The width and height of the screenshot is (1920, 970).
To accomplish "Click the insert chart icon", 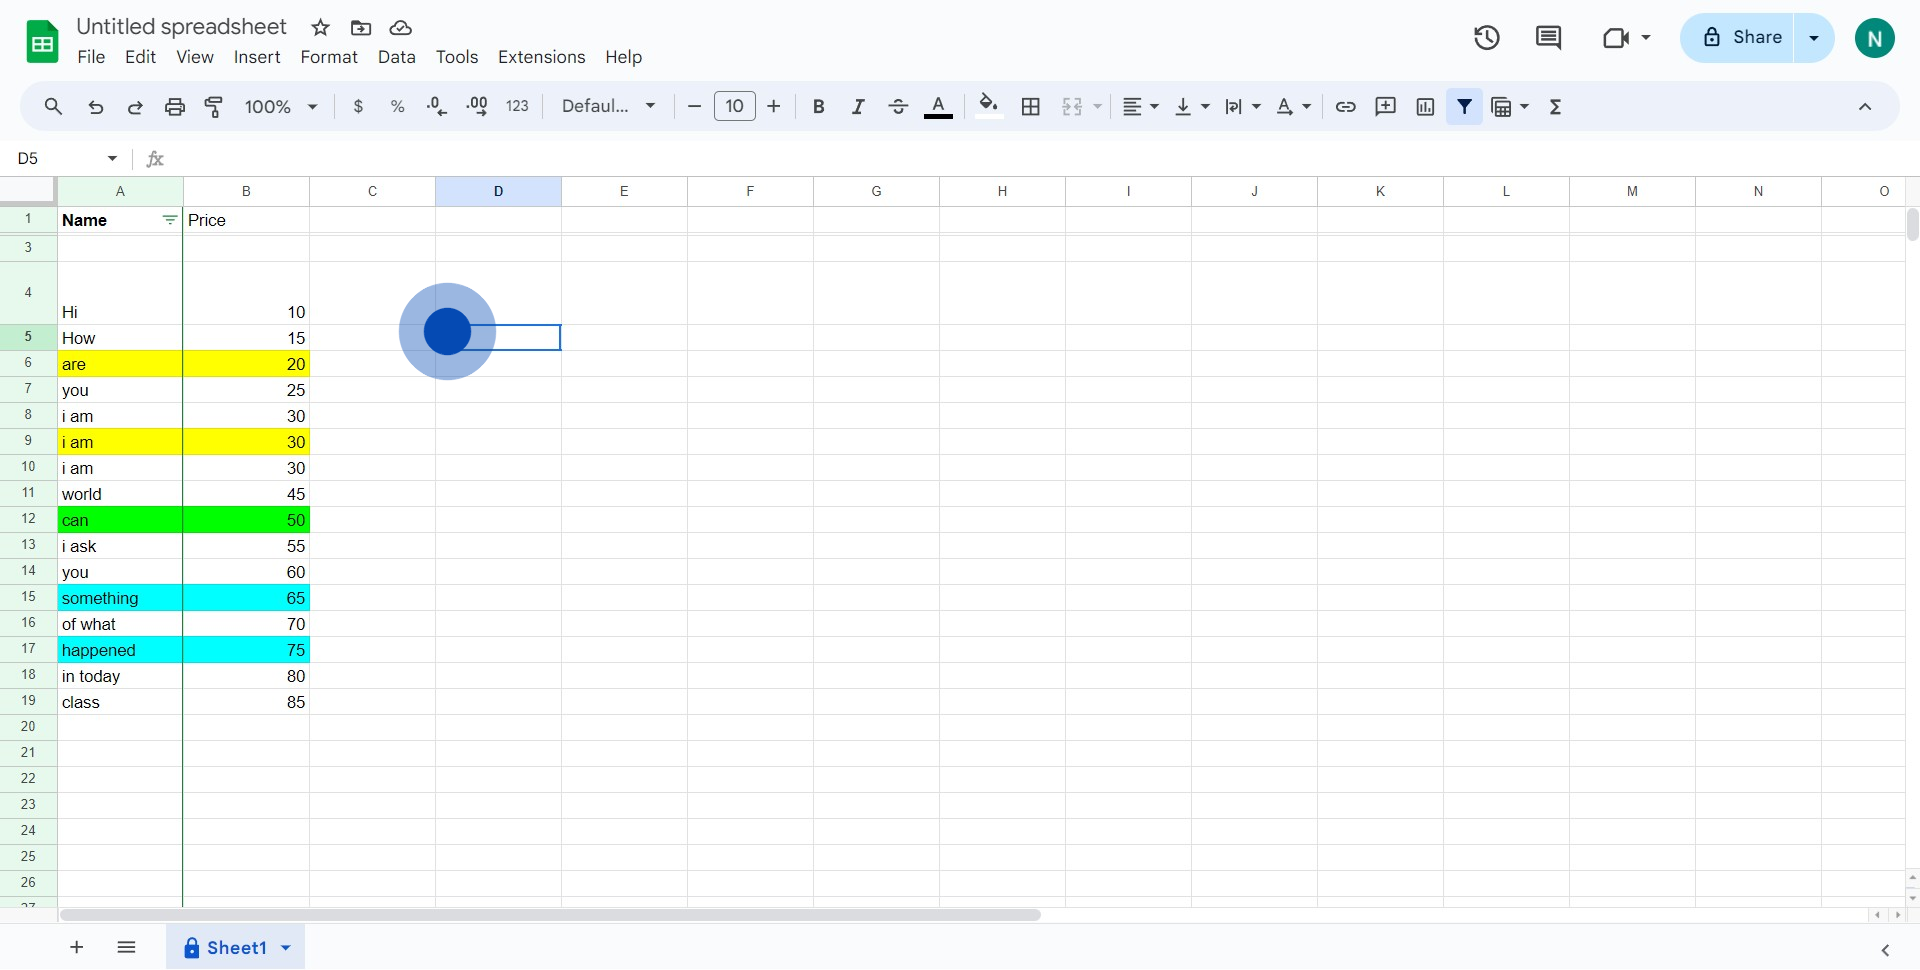I will 1425,107.
